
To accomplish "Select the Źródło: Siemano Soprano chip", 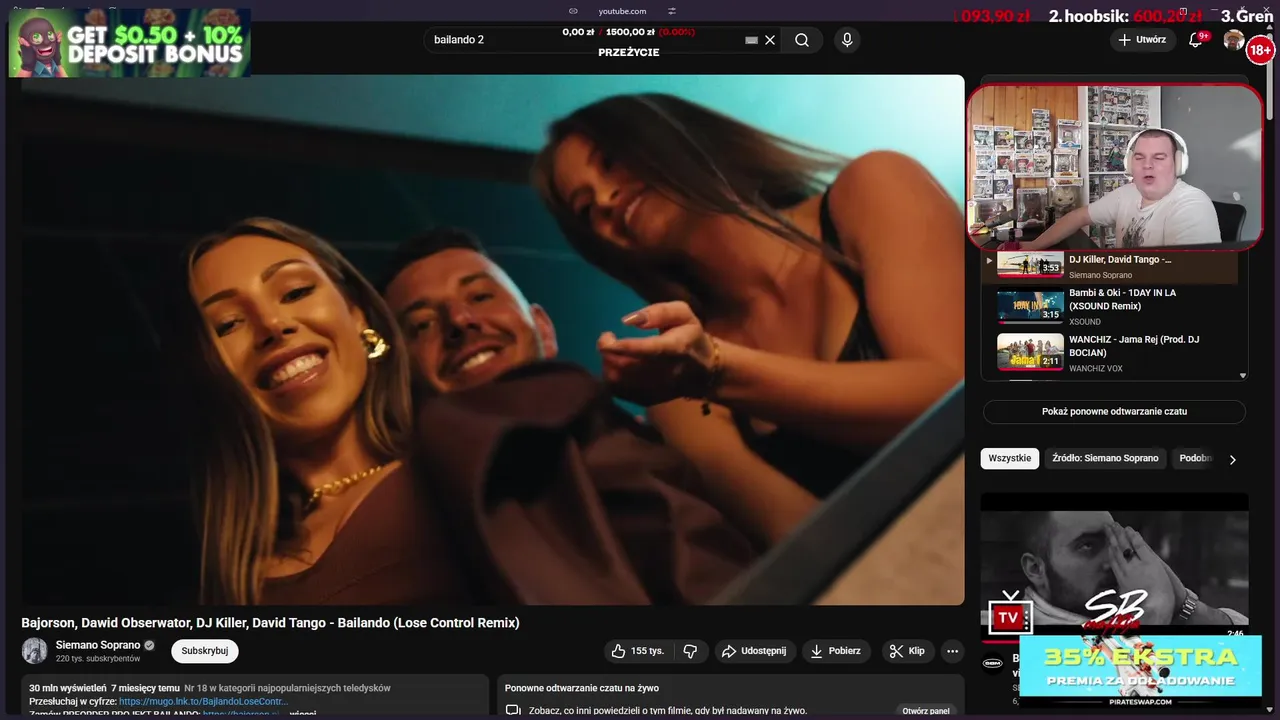I will click(x=1105, y=458).
